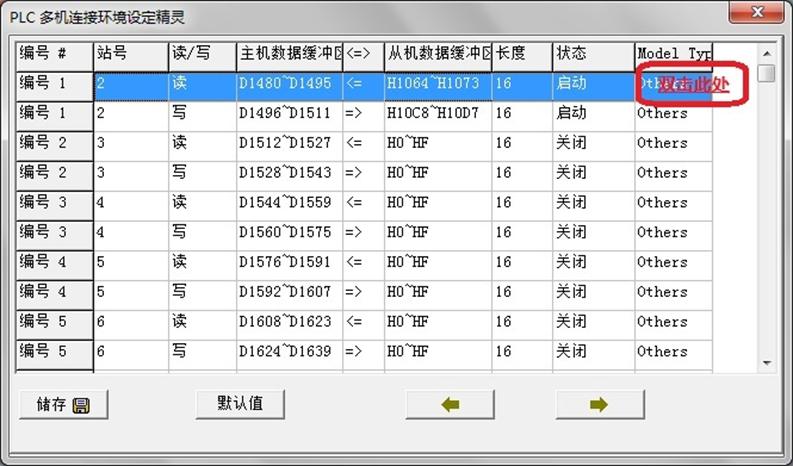Click the 状态 column header
Screen dimensions: 793x466
click(593, 57)
